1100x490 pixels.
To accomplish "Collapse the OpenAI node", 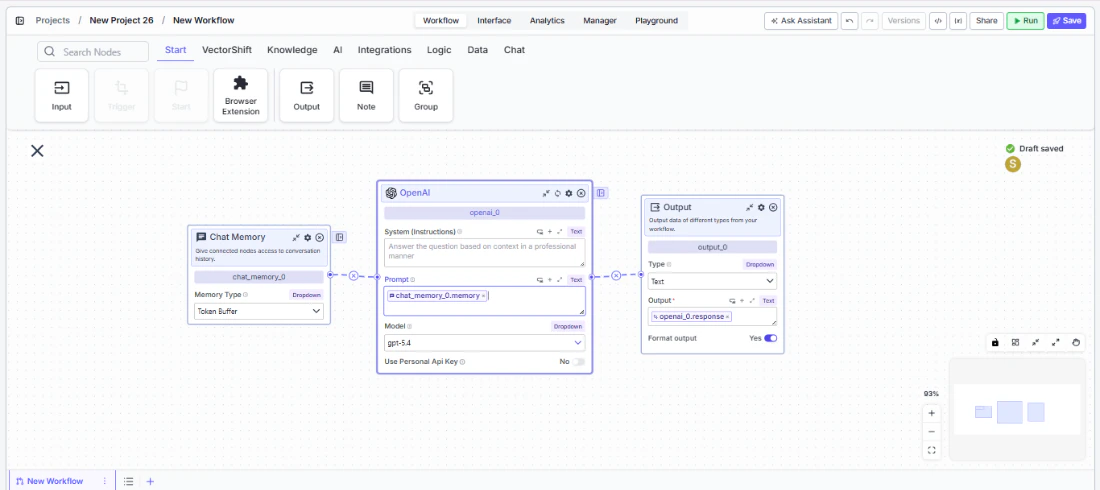I will point(546,193).
